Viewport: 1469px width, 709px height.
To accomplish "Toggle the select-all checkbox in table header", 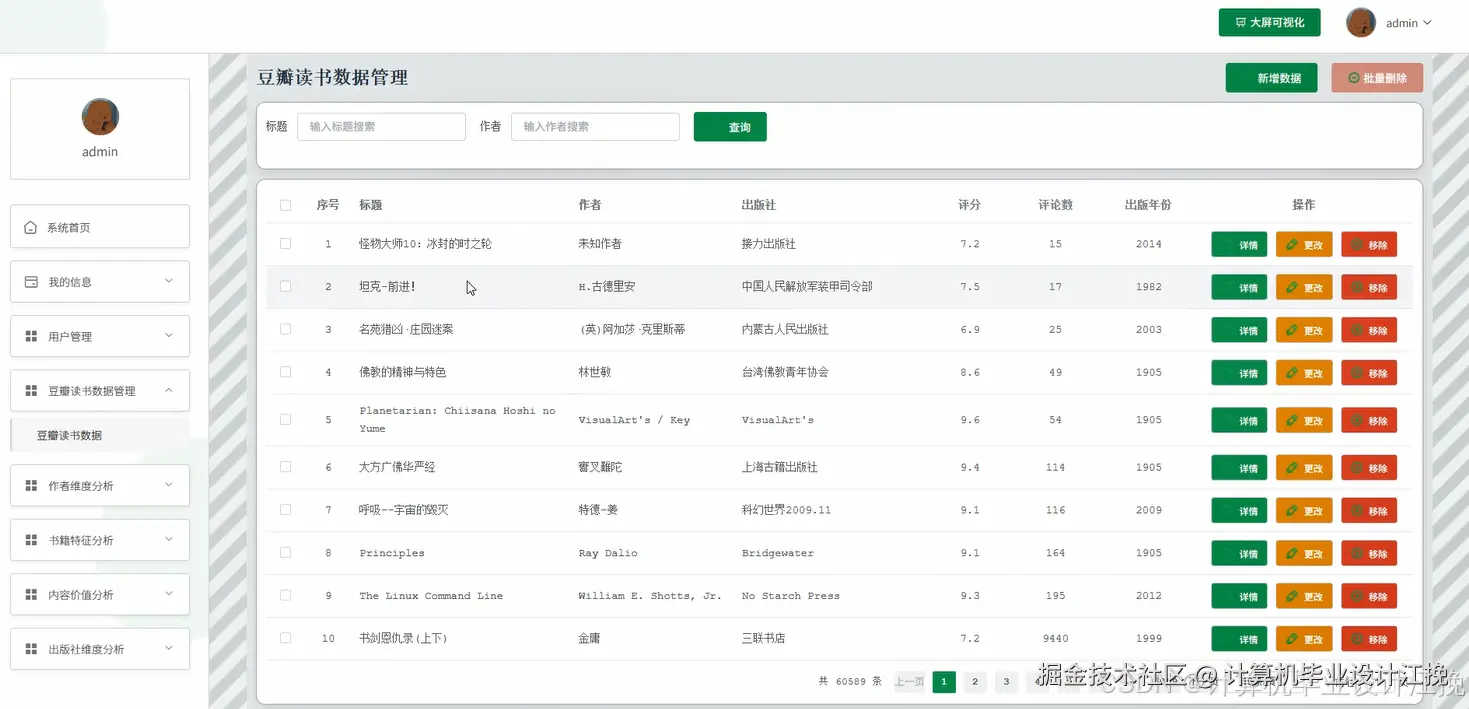I will tap(285, 205).
